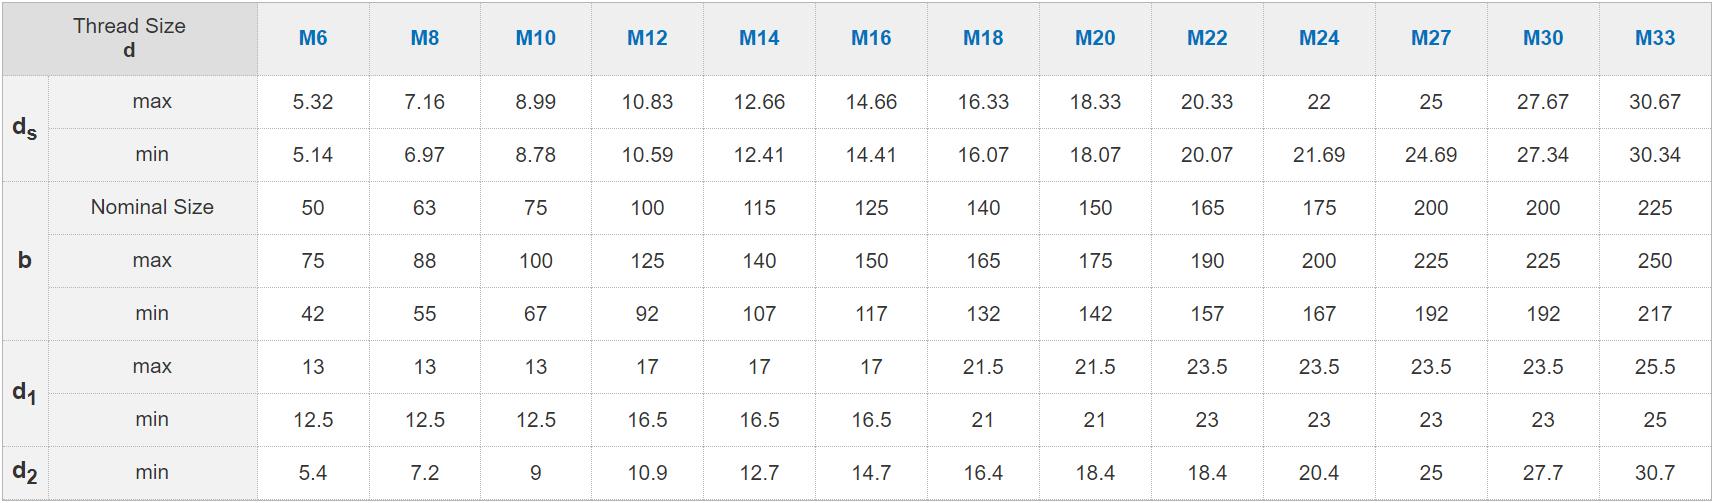Click the M10 column header link
This screenshot has height=503, width=1716.
tap(536, 38)
